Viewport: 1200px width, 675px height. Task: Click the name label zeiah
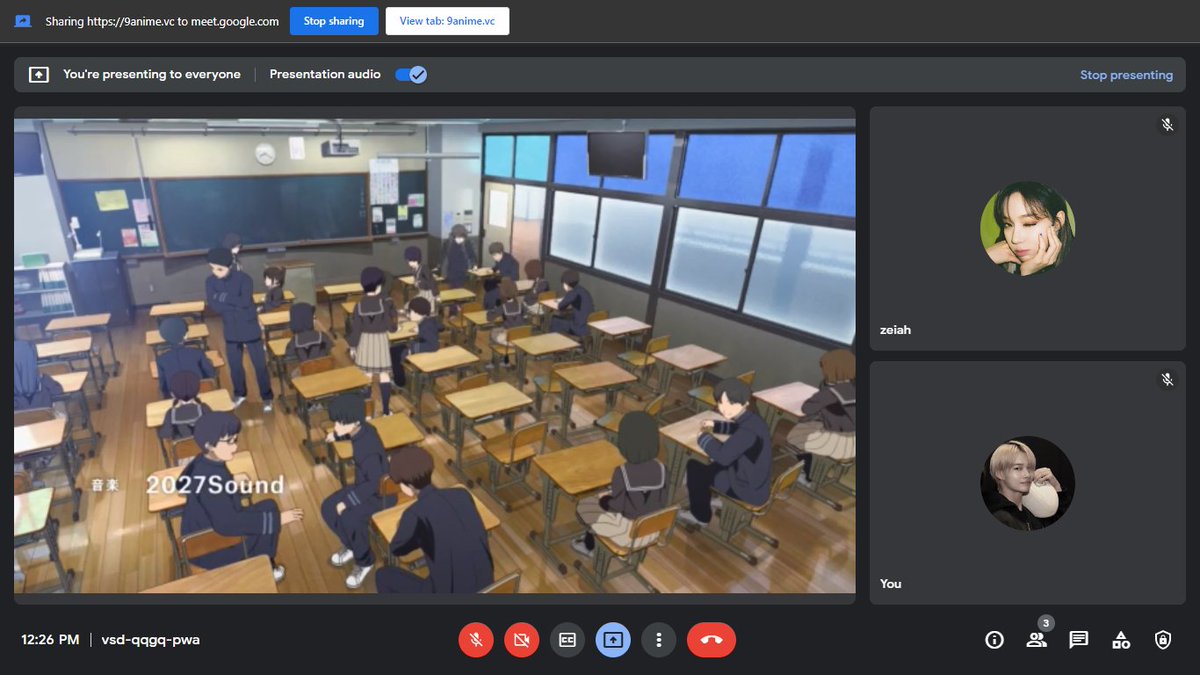896,329
